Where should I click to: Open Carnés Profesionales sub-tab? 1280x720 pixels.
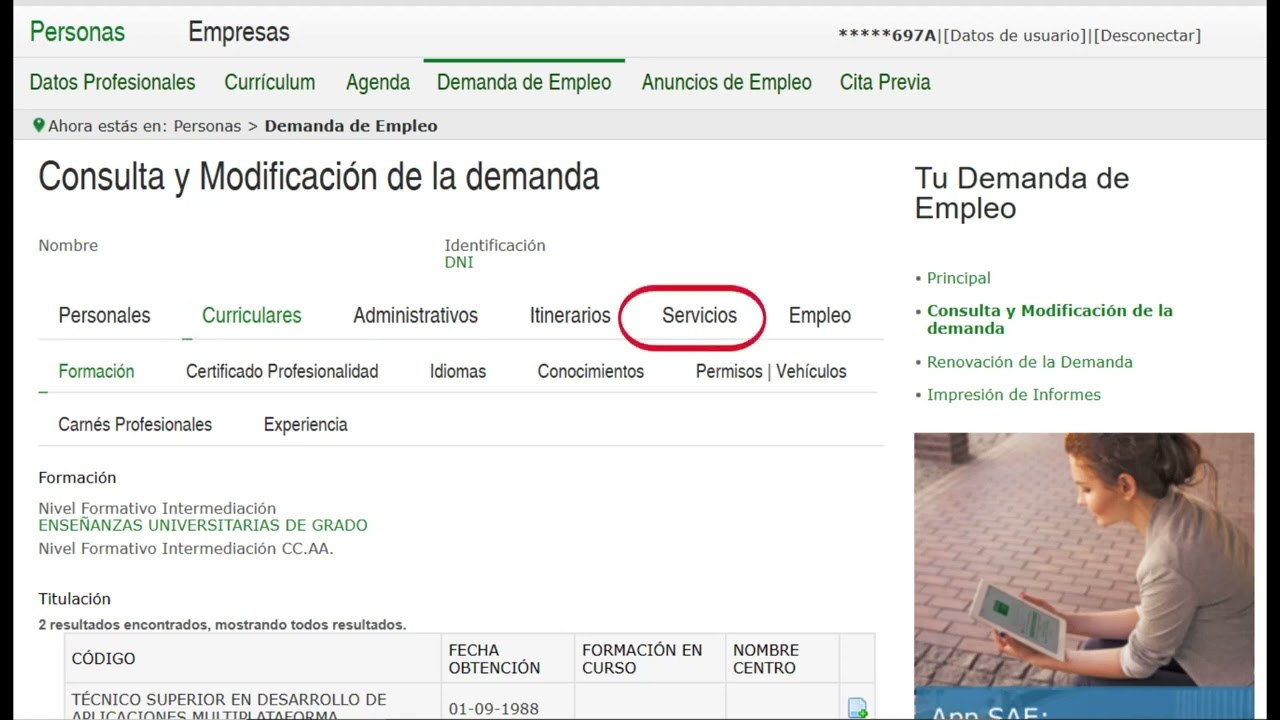135,425
